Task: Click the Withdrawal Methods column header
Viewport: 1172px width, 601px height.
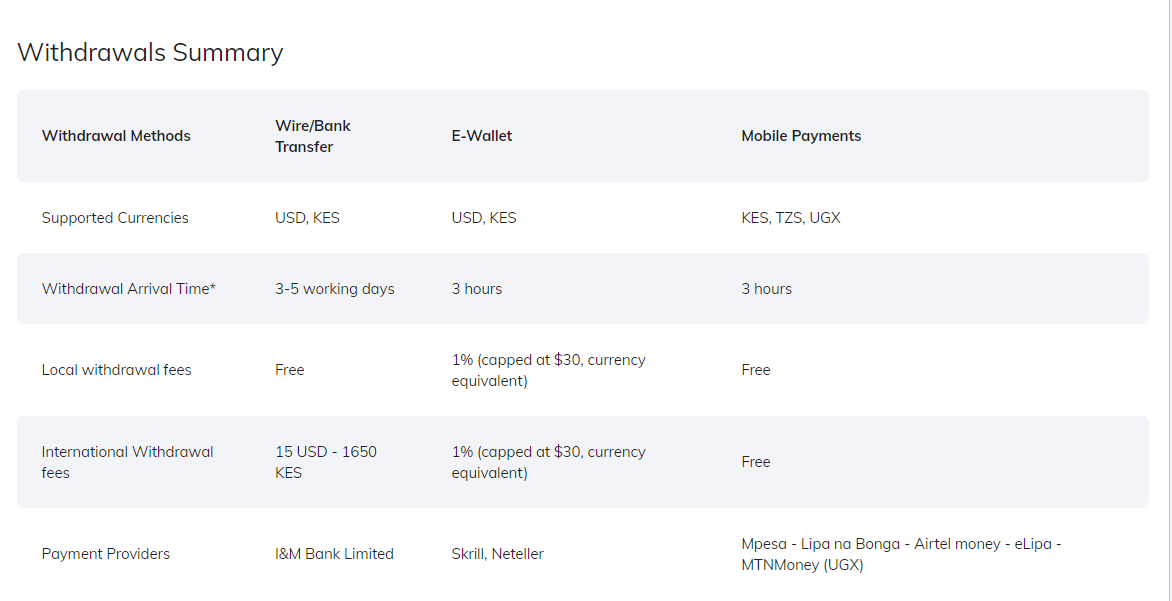Action: click(116, 136)
